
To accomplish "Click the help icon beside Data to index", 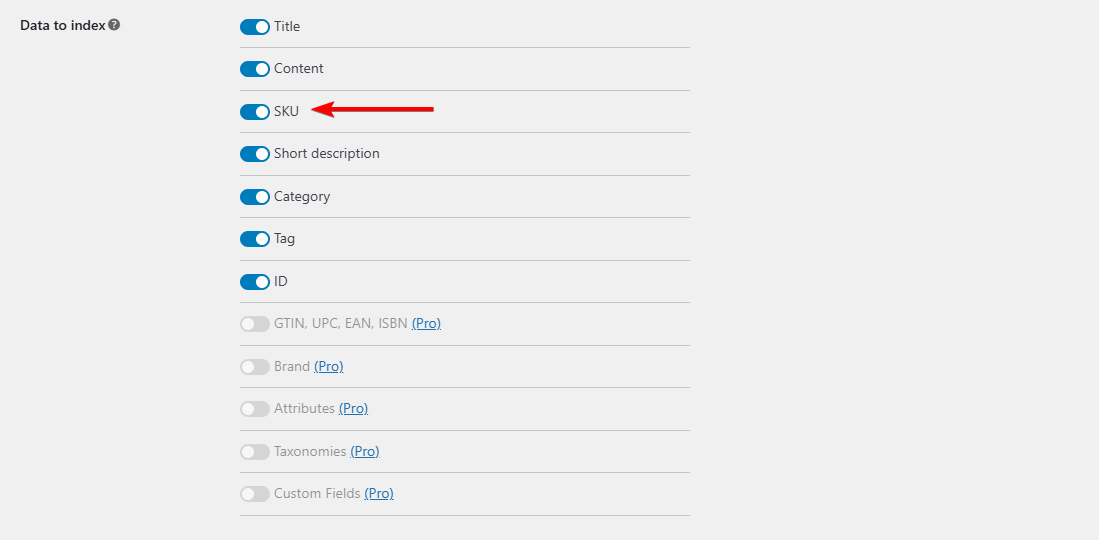I will 114,24.
